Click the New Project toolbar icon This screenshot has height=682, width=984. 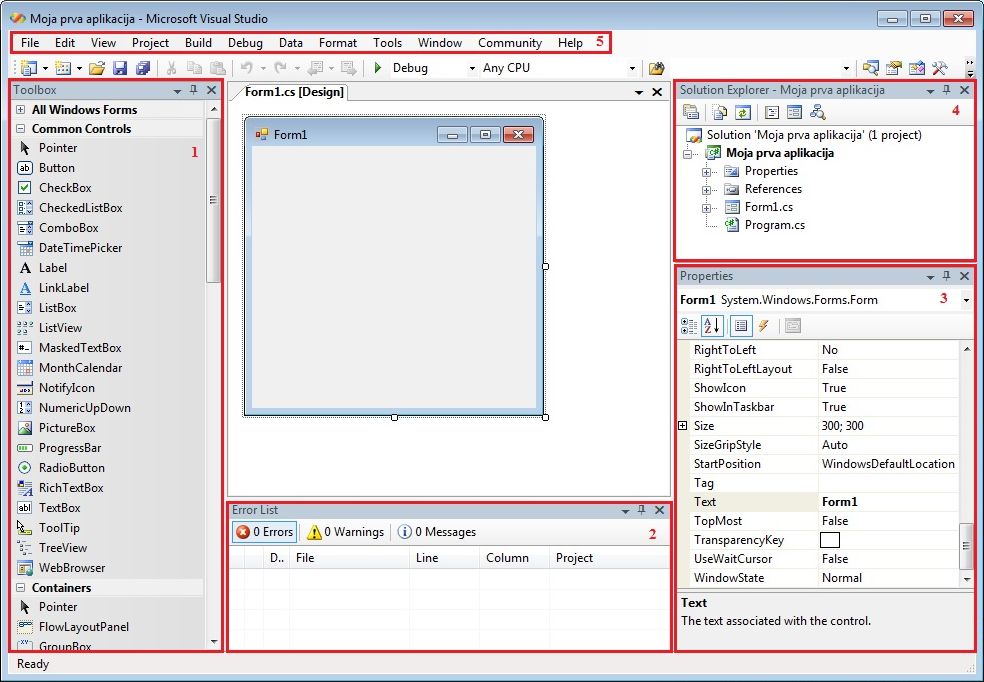pyautogui.click(x=28, y=68)
